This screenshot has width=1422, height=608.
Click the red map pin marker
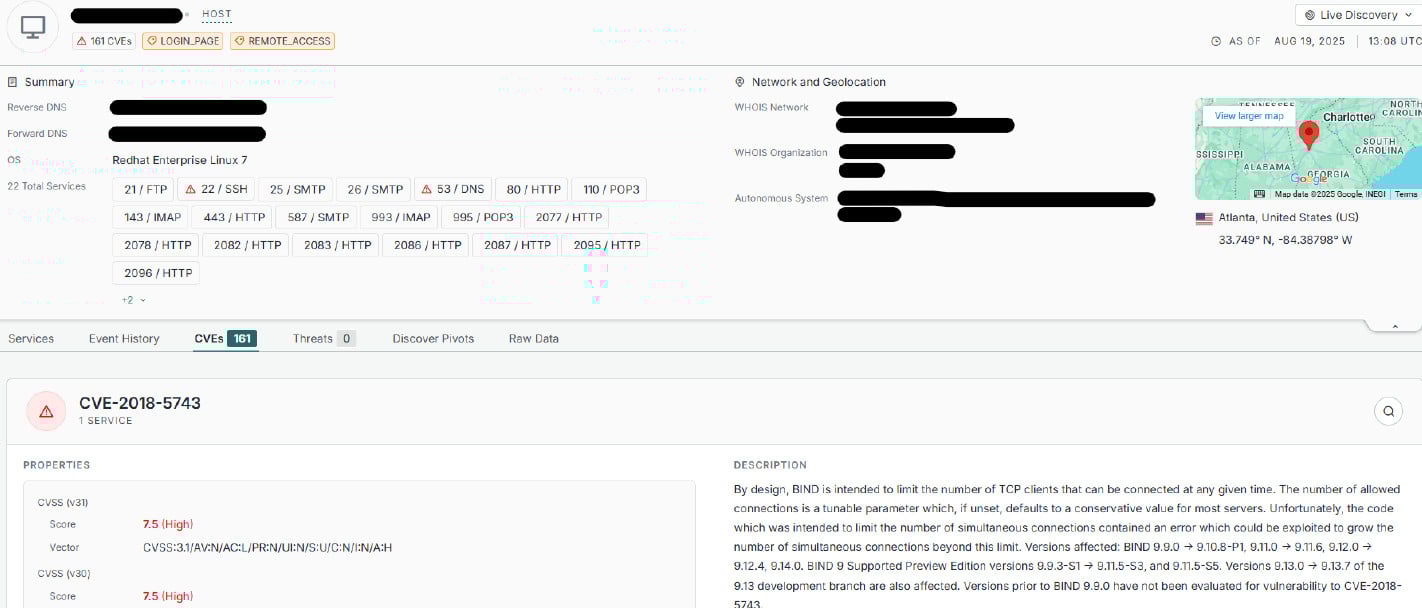1308,134
